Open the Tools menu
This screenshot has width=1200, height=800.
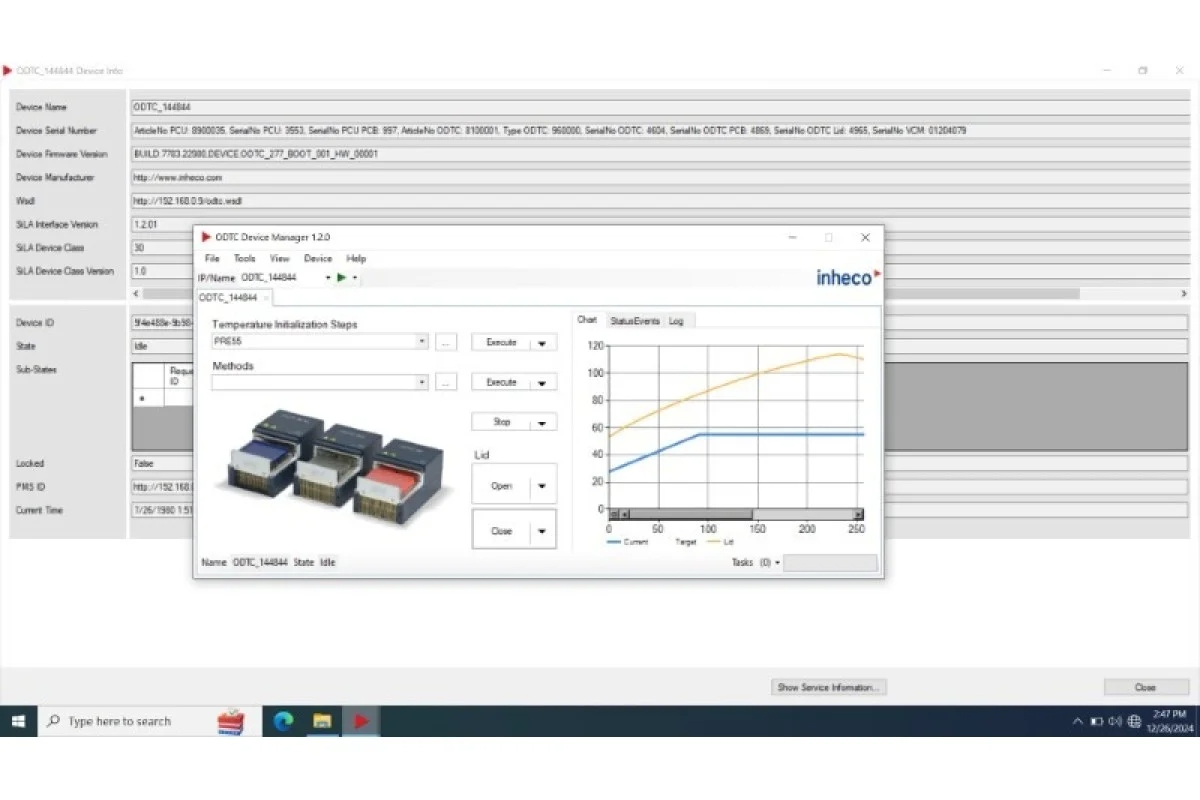click(x=244, y=258)
